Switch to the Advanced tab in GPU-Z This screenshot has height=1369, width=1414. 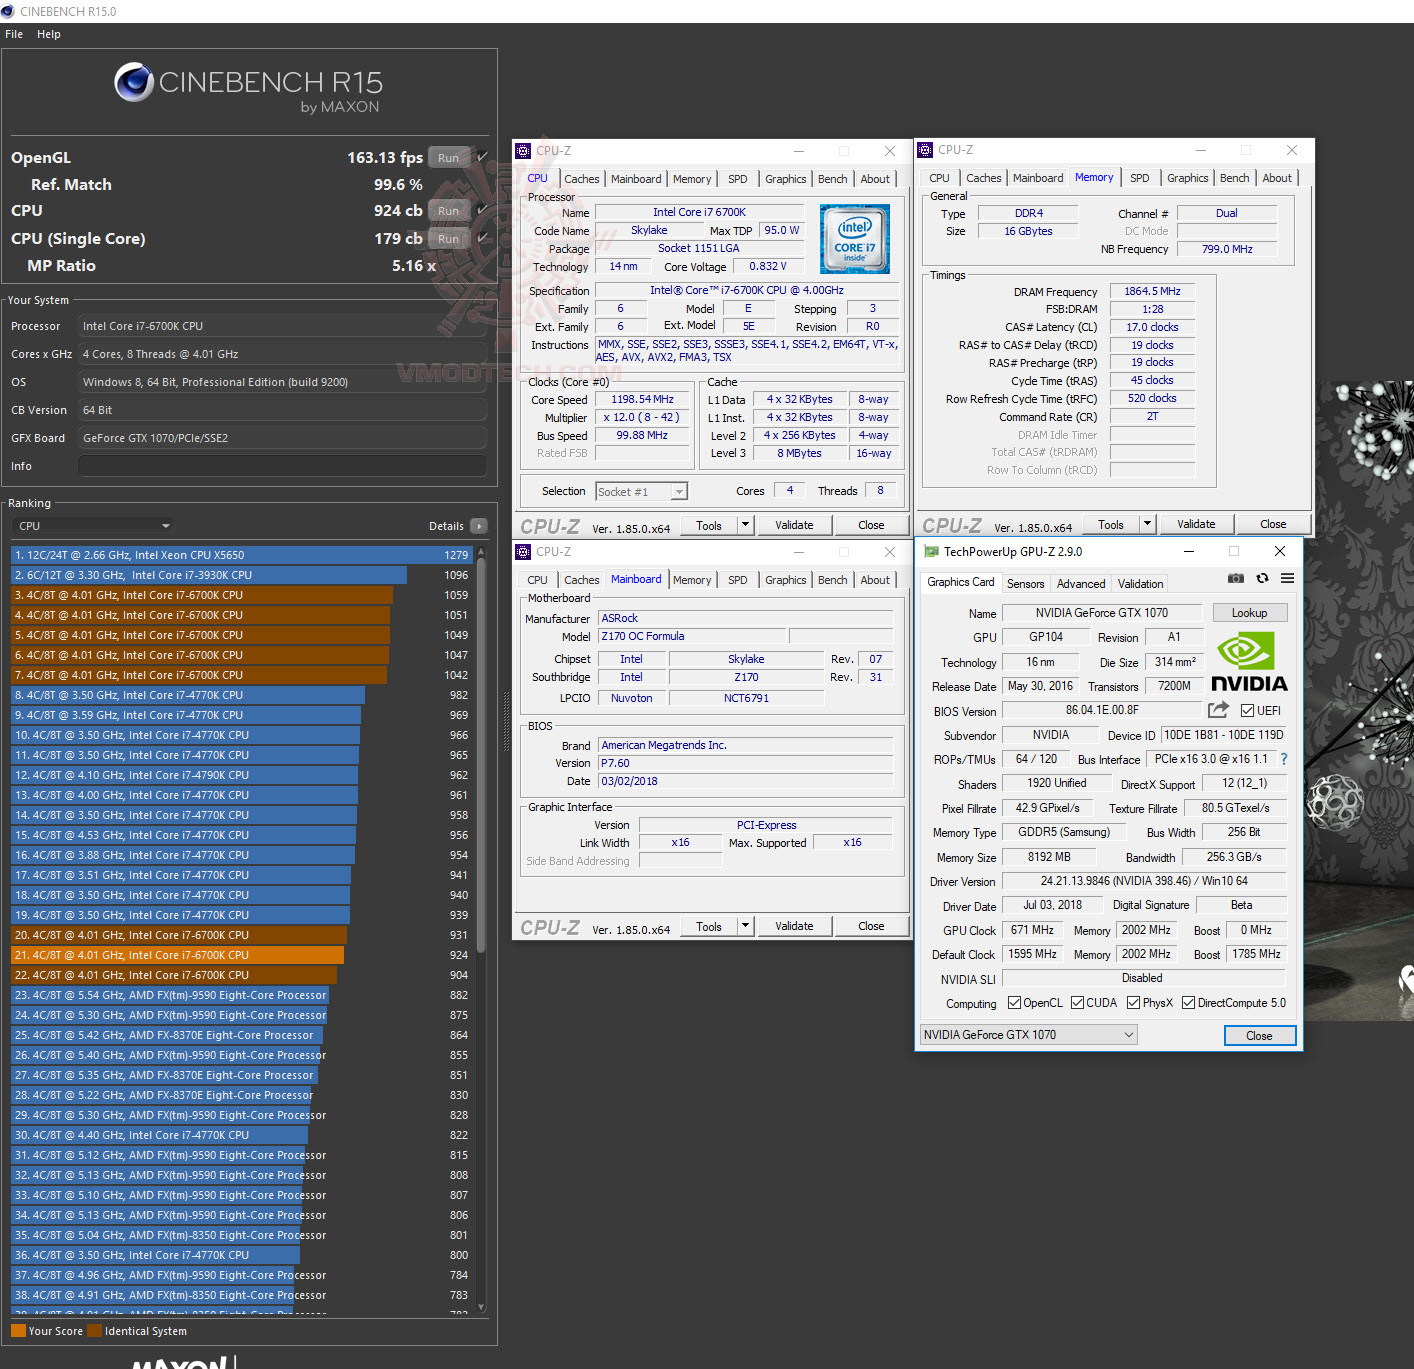point(1081,584)
